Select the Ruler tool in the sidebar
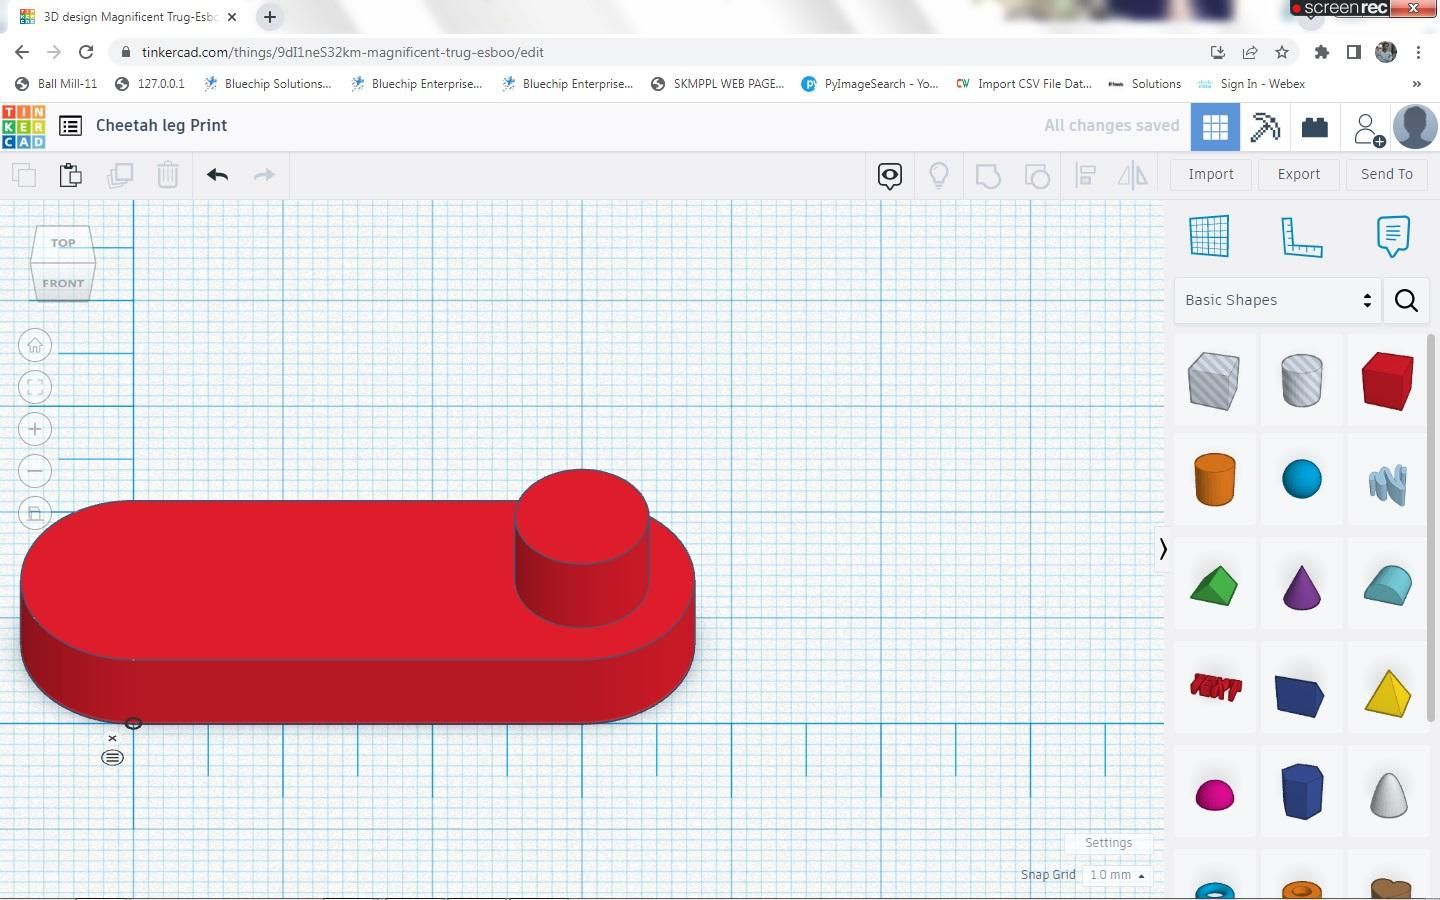The width and height of the screenshot is (1440, 900). pos(1301,236)
